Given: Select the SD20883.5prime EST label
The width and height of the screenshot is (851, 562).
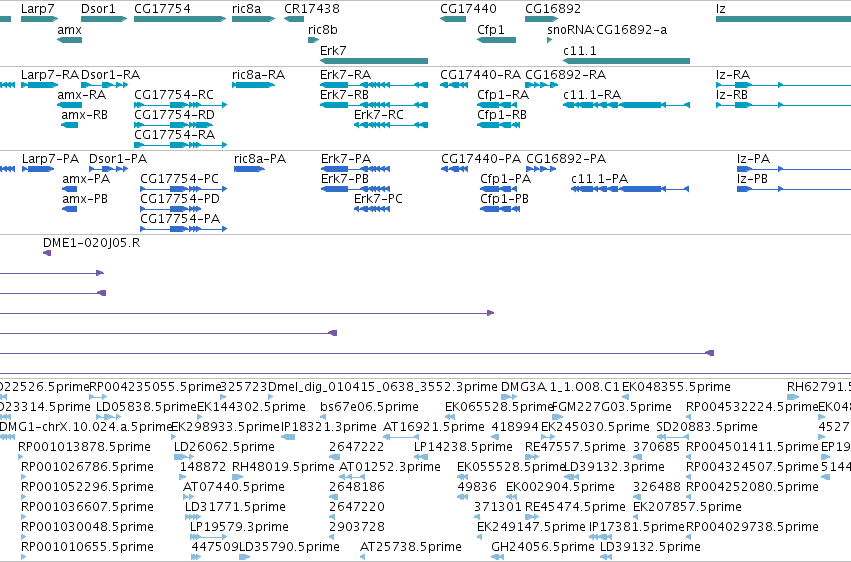Looking at the screenshot, I should [707, 427].
